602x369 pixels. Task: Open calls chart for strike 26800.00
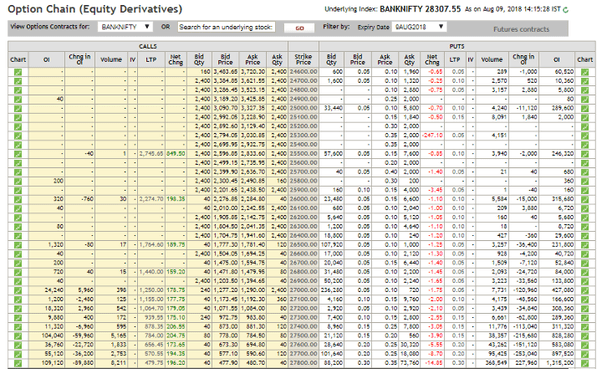18,272
